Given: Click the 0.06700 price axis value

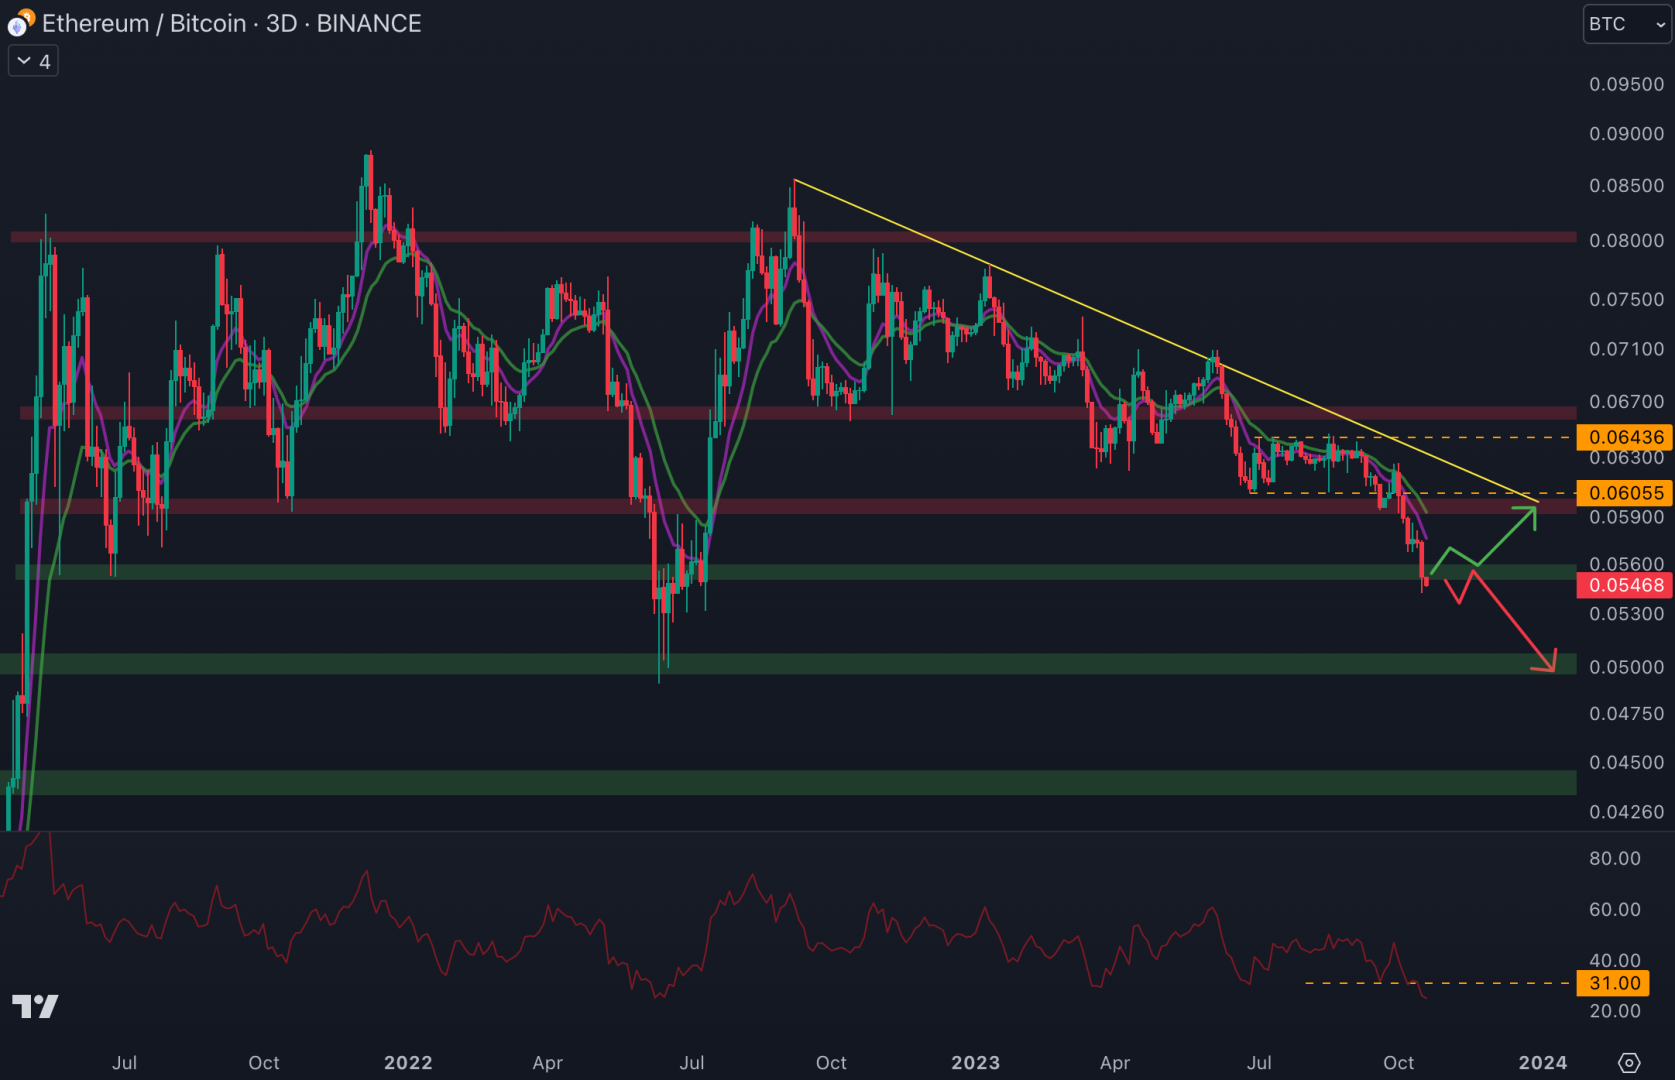Looking at the screenshot, I should pos(1626,402).
